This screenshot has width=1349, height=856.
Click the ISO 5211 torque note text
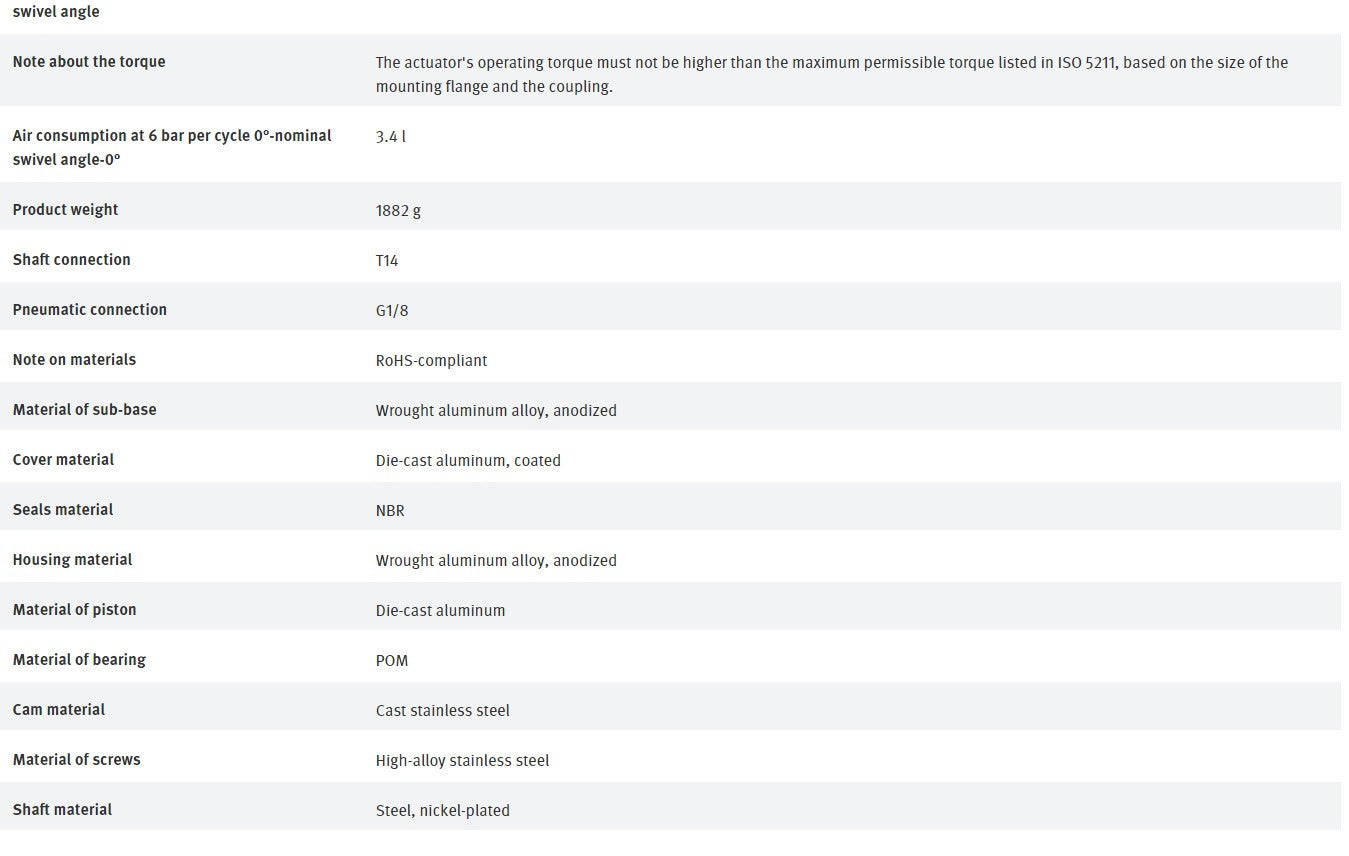[x=832, y=74]
